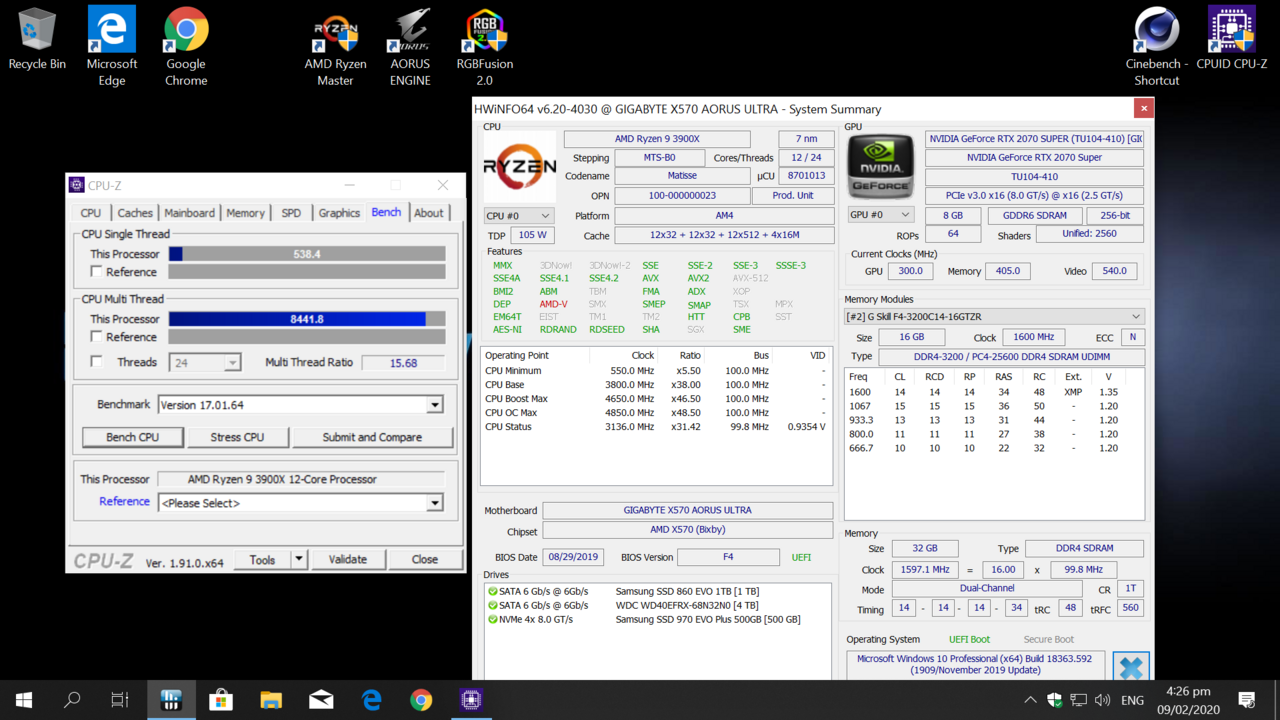Enable single thread Reference checkbox
The image size is (1280, 720).
tap(97, 272)
